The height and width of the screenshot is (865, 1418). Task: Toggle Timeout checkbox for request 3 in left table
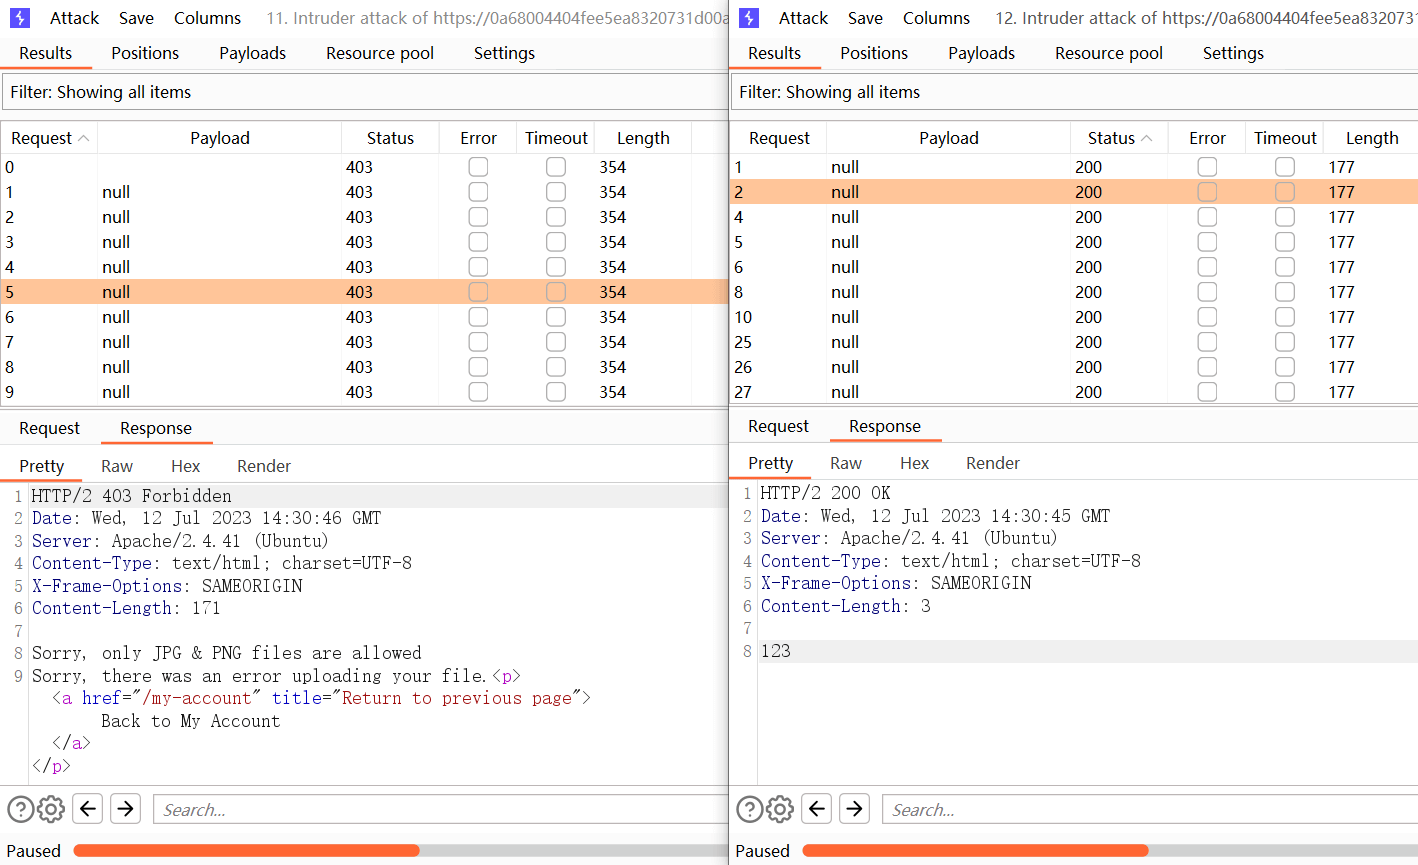[x=556, y=242]
